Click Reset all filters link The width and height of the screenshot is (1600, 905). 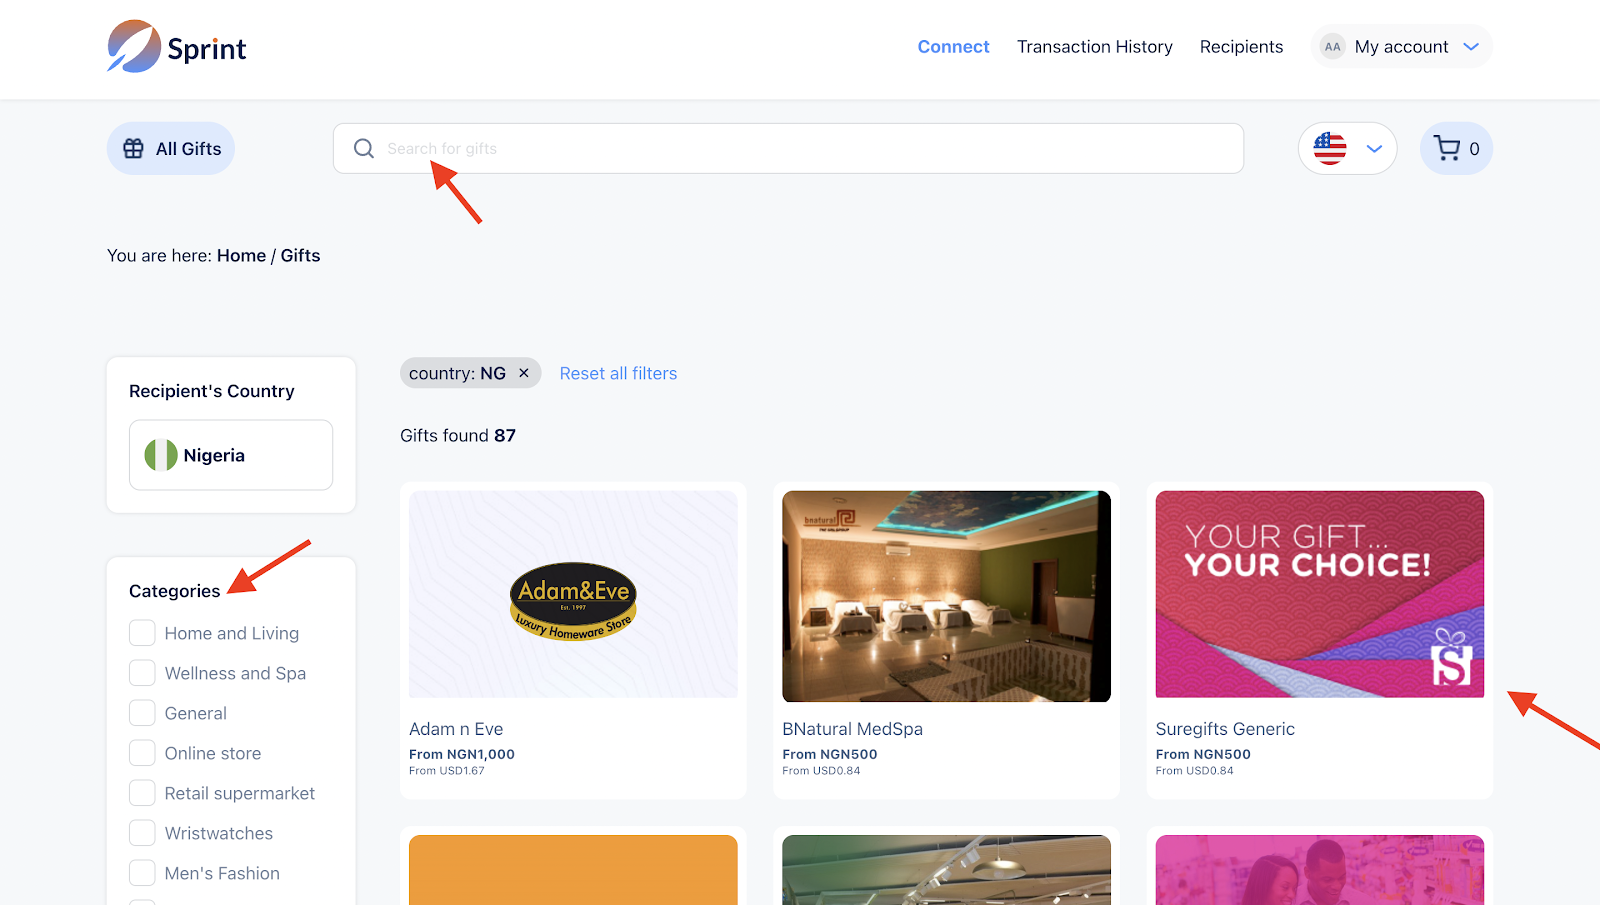(x=618, y=373)
